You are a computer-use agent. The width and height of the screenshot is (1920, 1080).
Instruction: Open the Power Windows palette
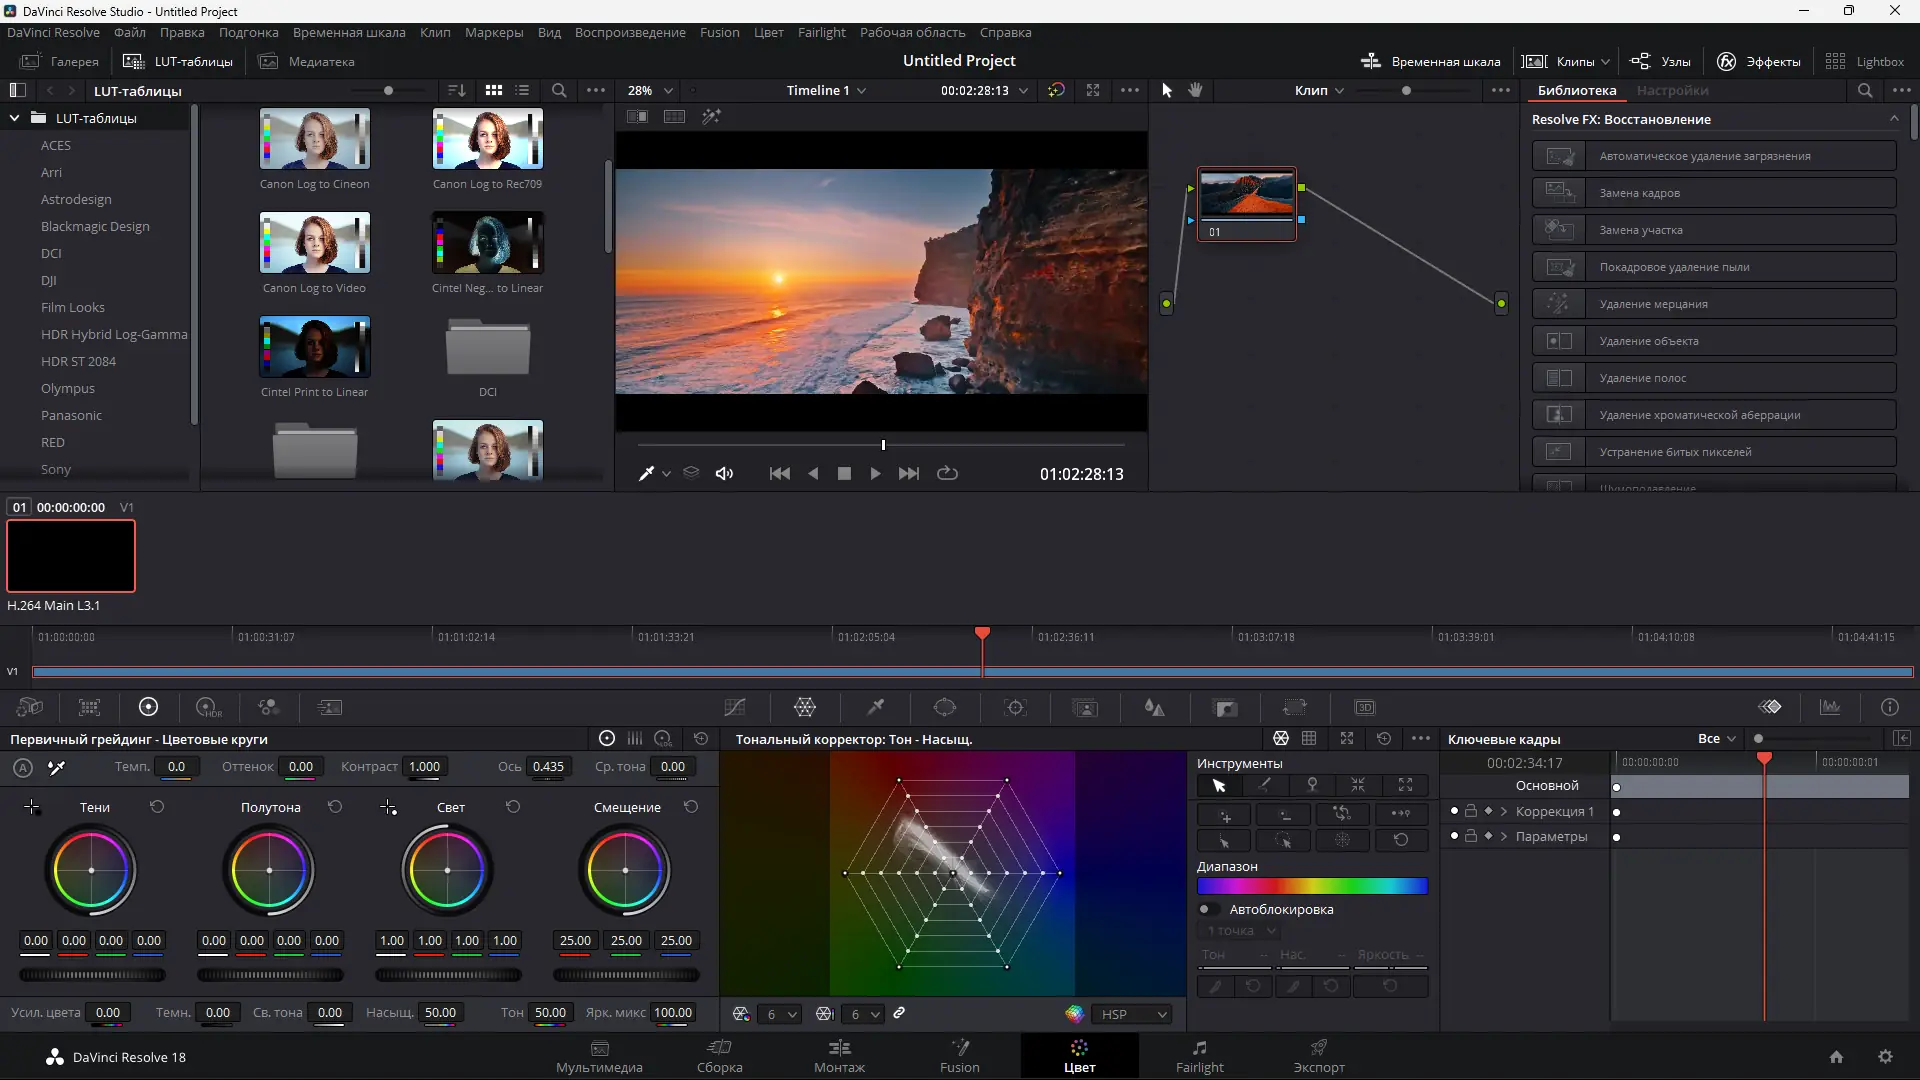click(x=945, y=708)
